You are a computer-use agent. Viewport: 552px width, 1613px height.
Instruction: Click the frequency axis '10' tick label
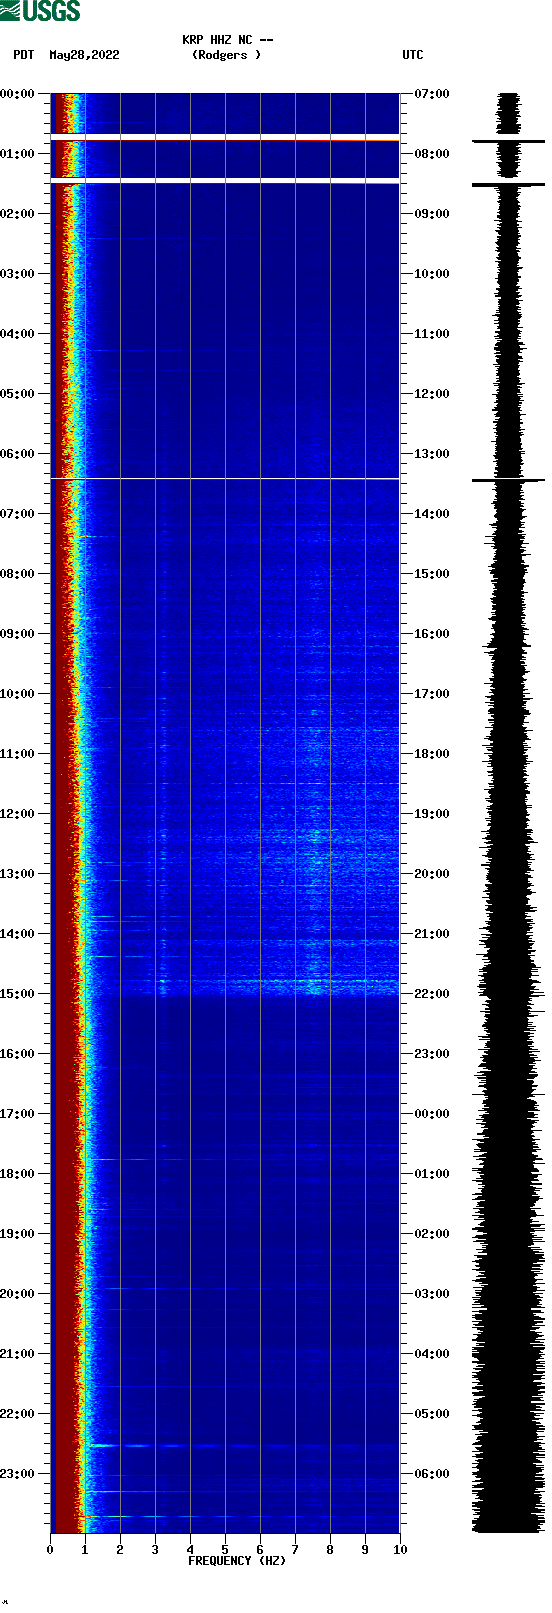point(400,1550)
